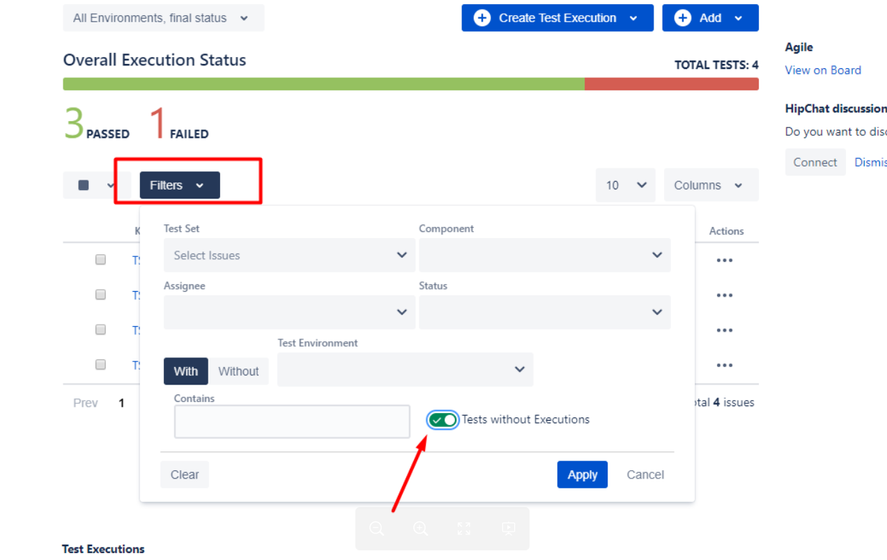Open the Test Set Select Issues dropdown
Image resolution: width=887 pixels, height=560 pixels.
pyautogui.click(x=289, y=255)
